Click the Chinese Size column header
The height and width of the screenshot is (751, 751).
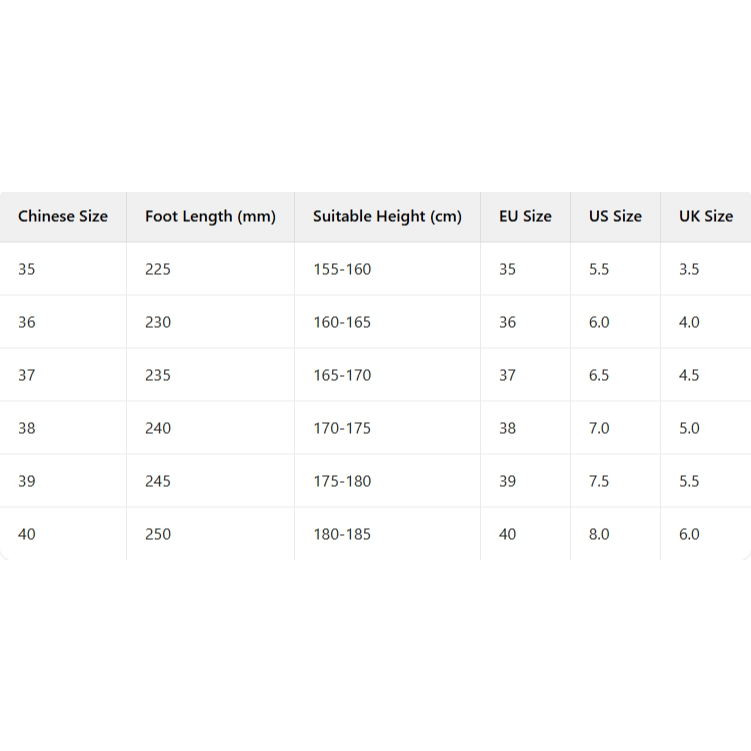click(63, 216)
